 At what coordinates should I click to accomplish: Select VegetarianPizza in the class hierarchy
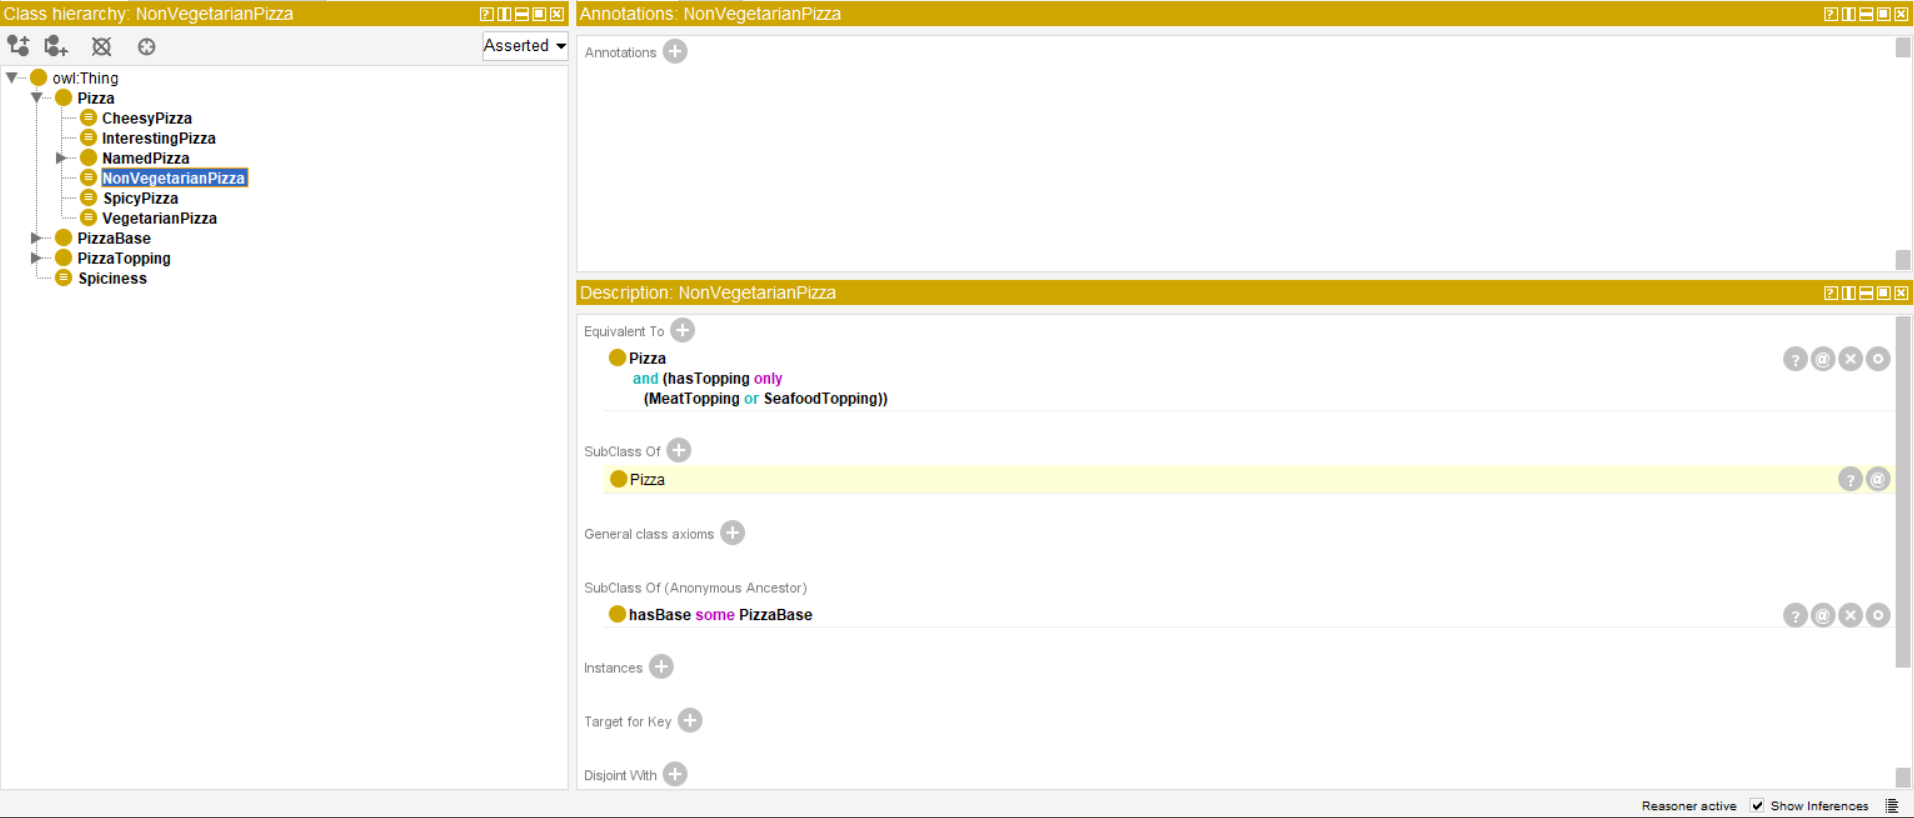[159, 218]
